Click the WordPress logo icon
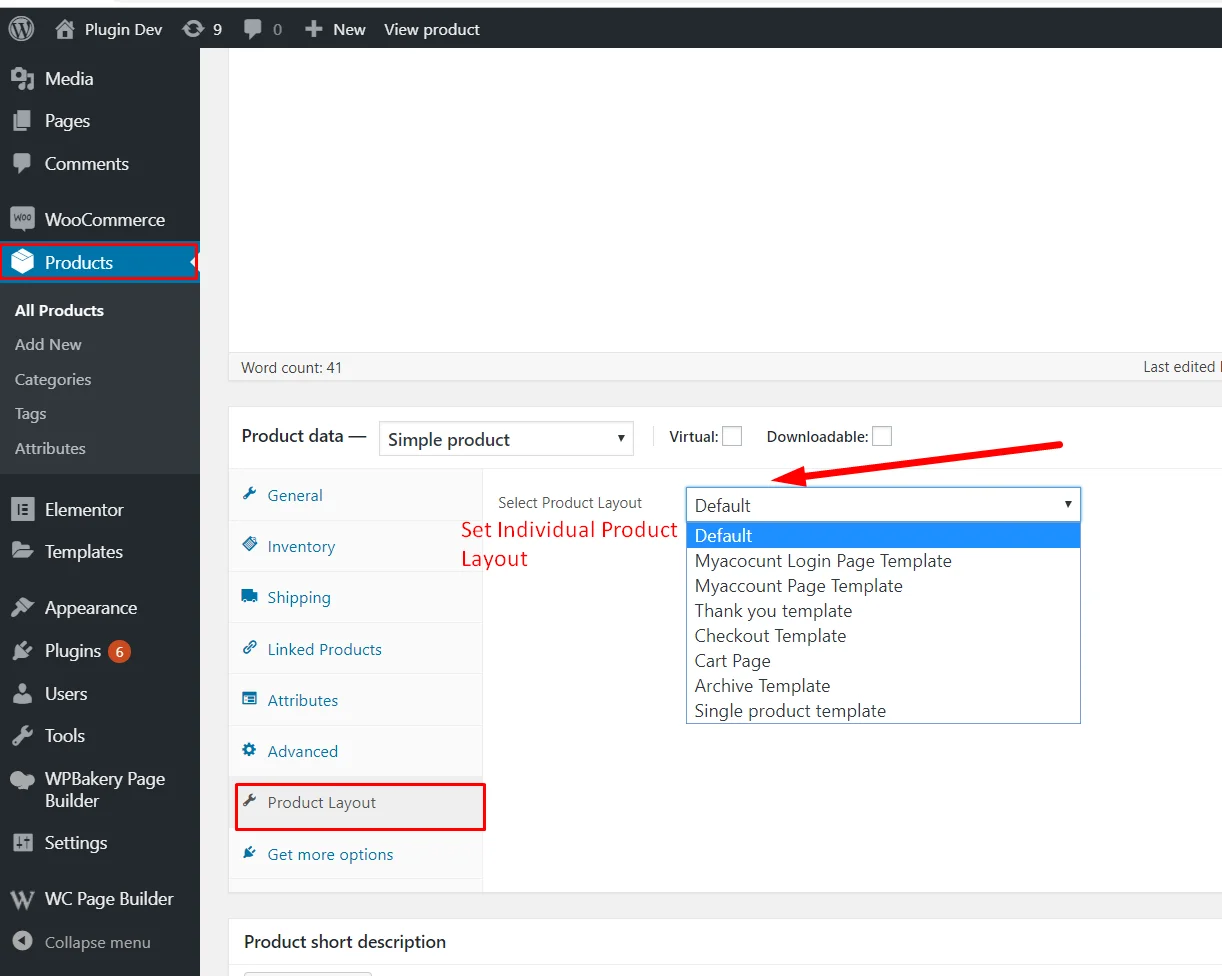This screenshot has width=1222, height=976. pos(21,29)
